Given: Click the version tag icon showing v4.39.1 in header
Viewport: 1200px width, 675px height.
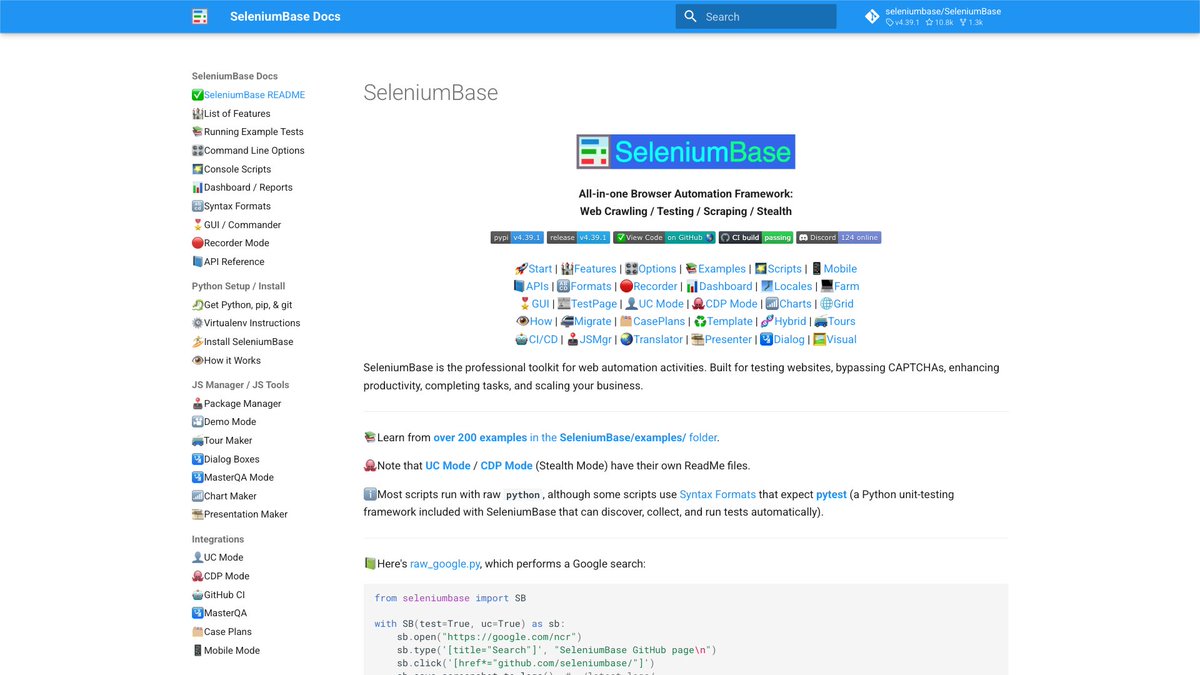Looking at the screenshot, I should pyautogui.click(x=890, y=21).
